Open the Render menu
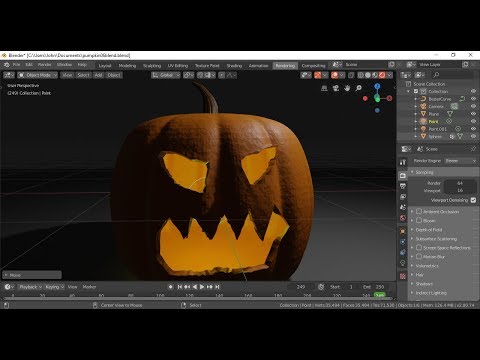 click(x=44, y=65)
